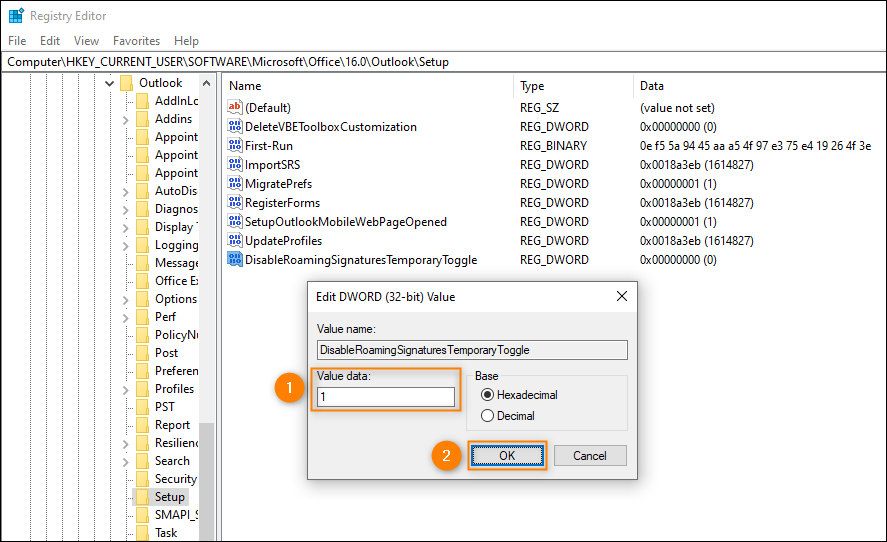Open the File menu
This screenshot has height=542, width=887.
point(17,41)
